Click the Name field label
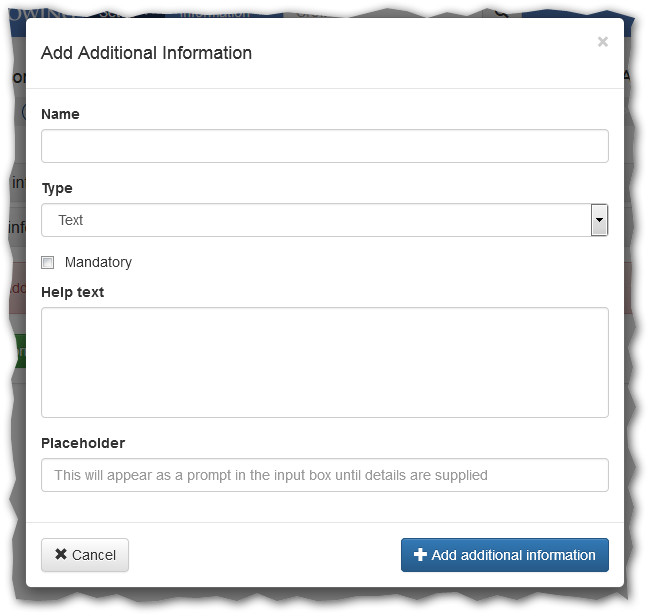Image resolution: width=648 pixels, height=614 pixels. (x=60, y=114)
